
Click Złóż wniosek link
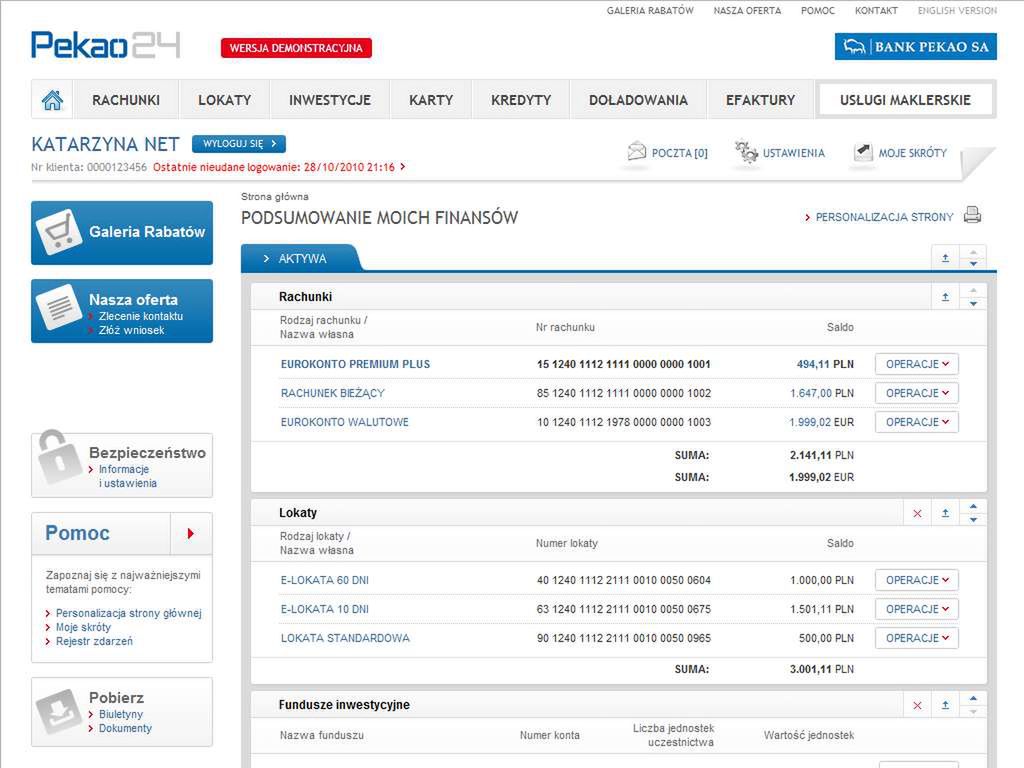coord(131,330)
